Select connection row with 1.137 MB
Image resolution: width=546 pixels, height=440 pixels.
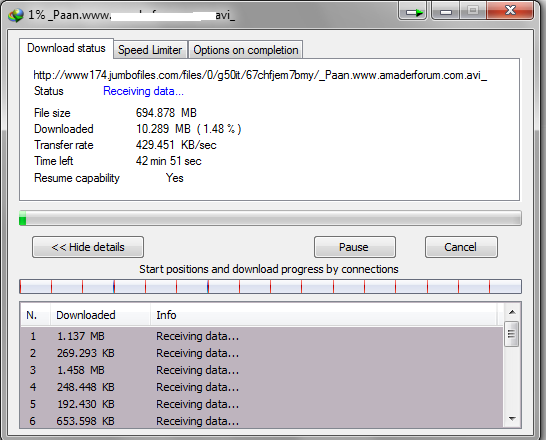262,336
